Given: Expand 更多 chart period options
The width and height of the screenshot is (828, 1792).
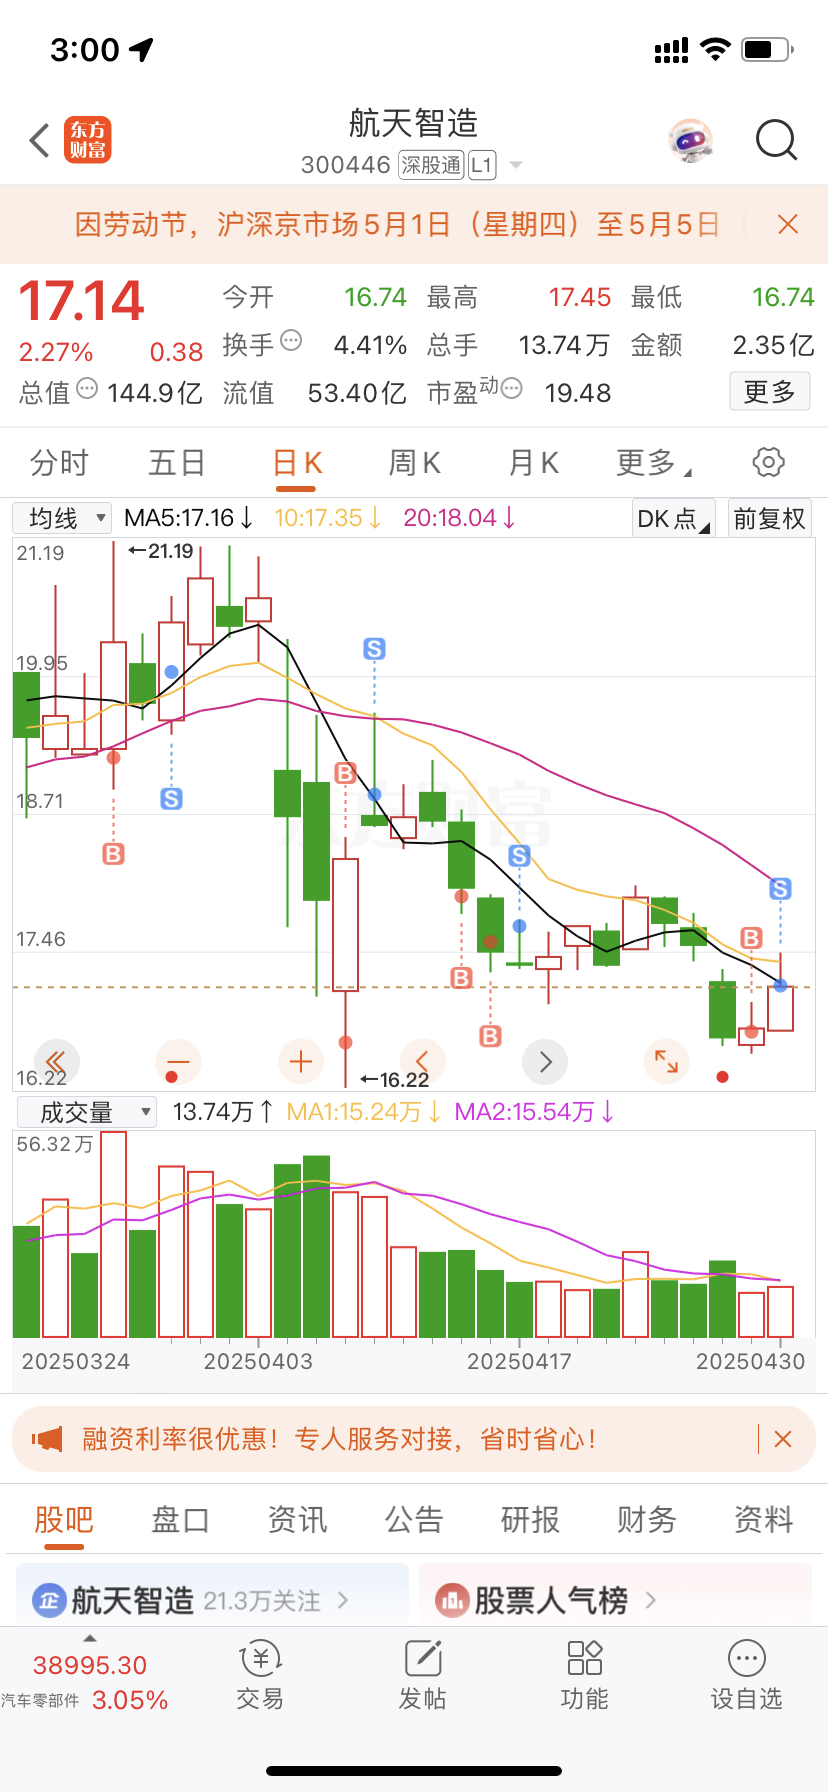Looking at the screenshot, I should [x=654, y=463].
